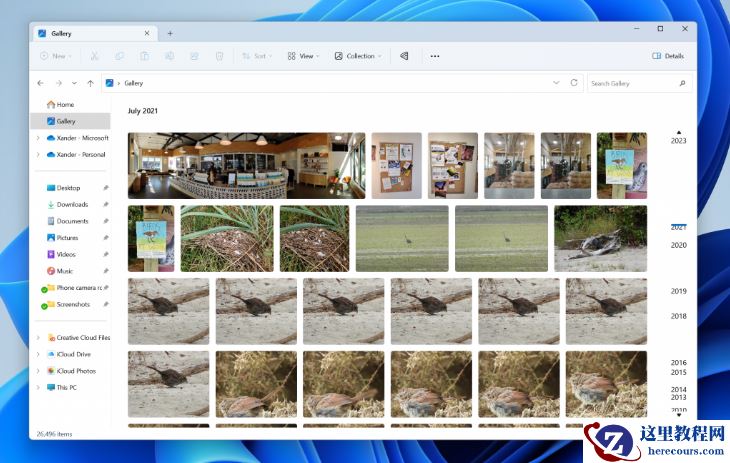Open the Sort dropdown
Image resolution: width=730 pixels, height=463 pixels.
[257, 56]
